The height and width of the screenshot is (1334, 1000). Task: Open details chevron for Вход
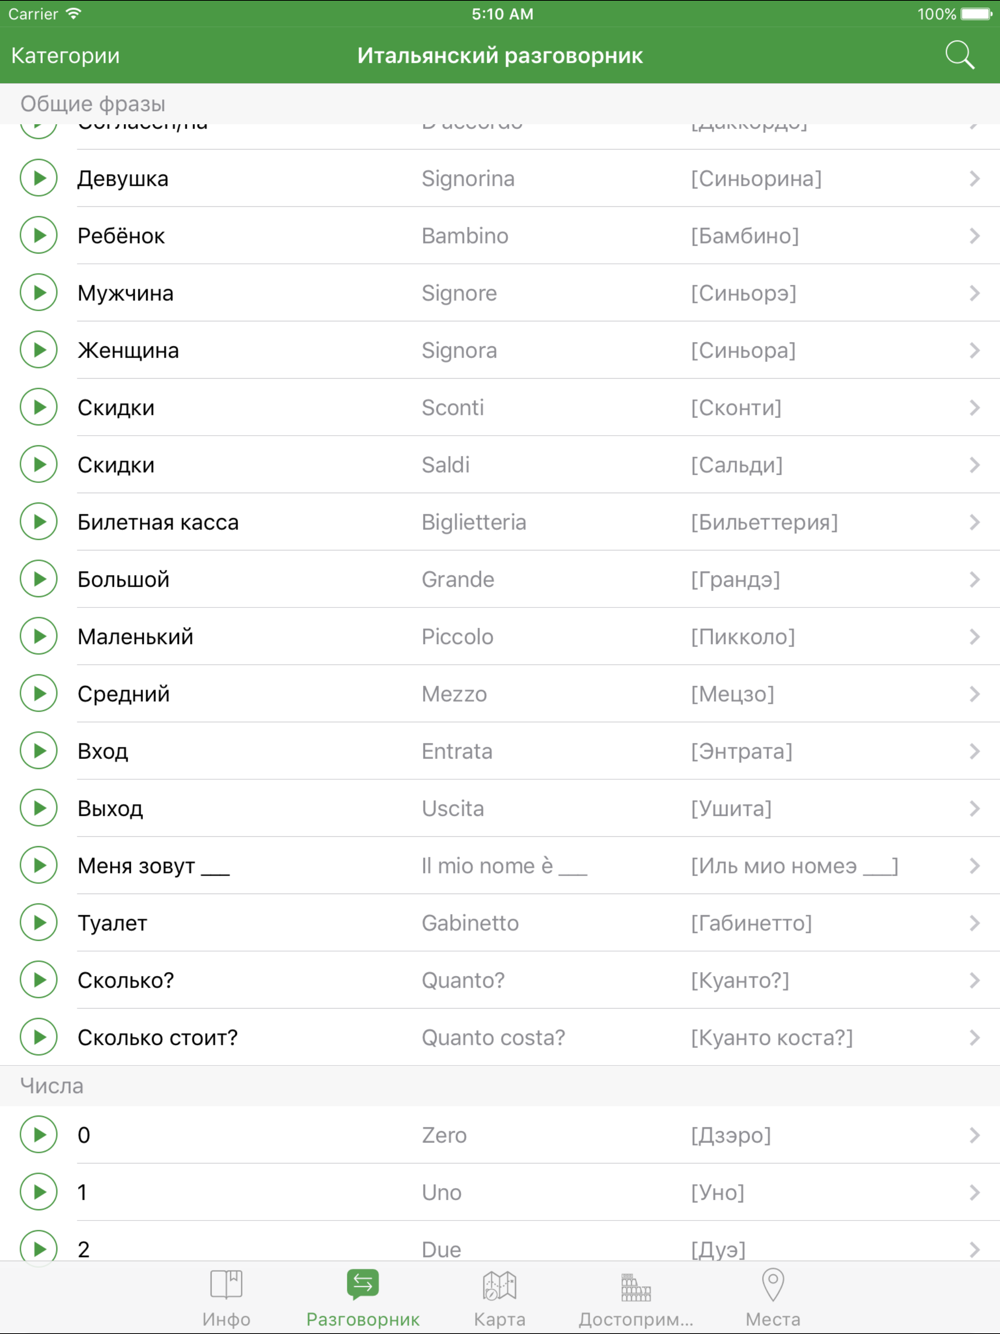point(974,751)
